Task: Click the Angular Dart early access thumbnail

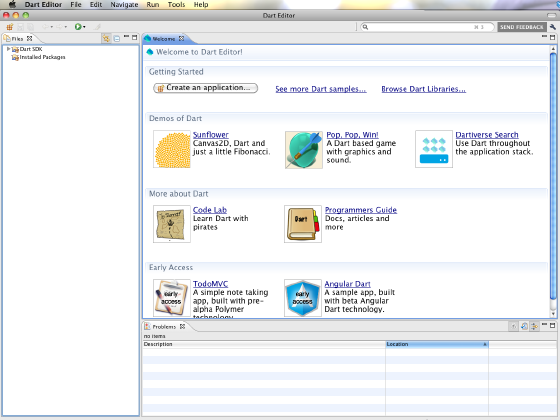Action: coord(303,298)
